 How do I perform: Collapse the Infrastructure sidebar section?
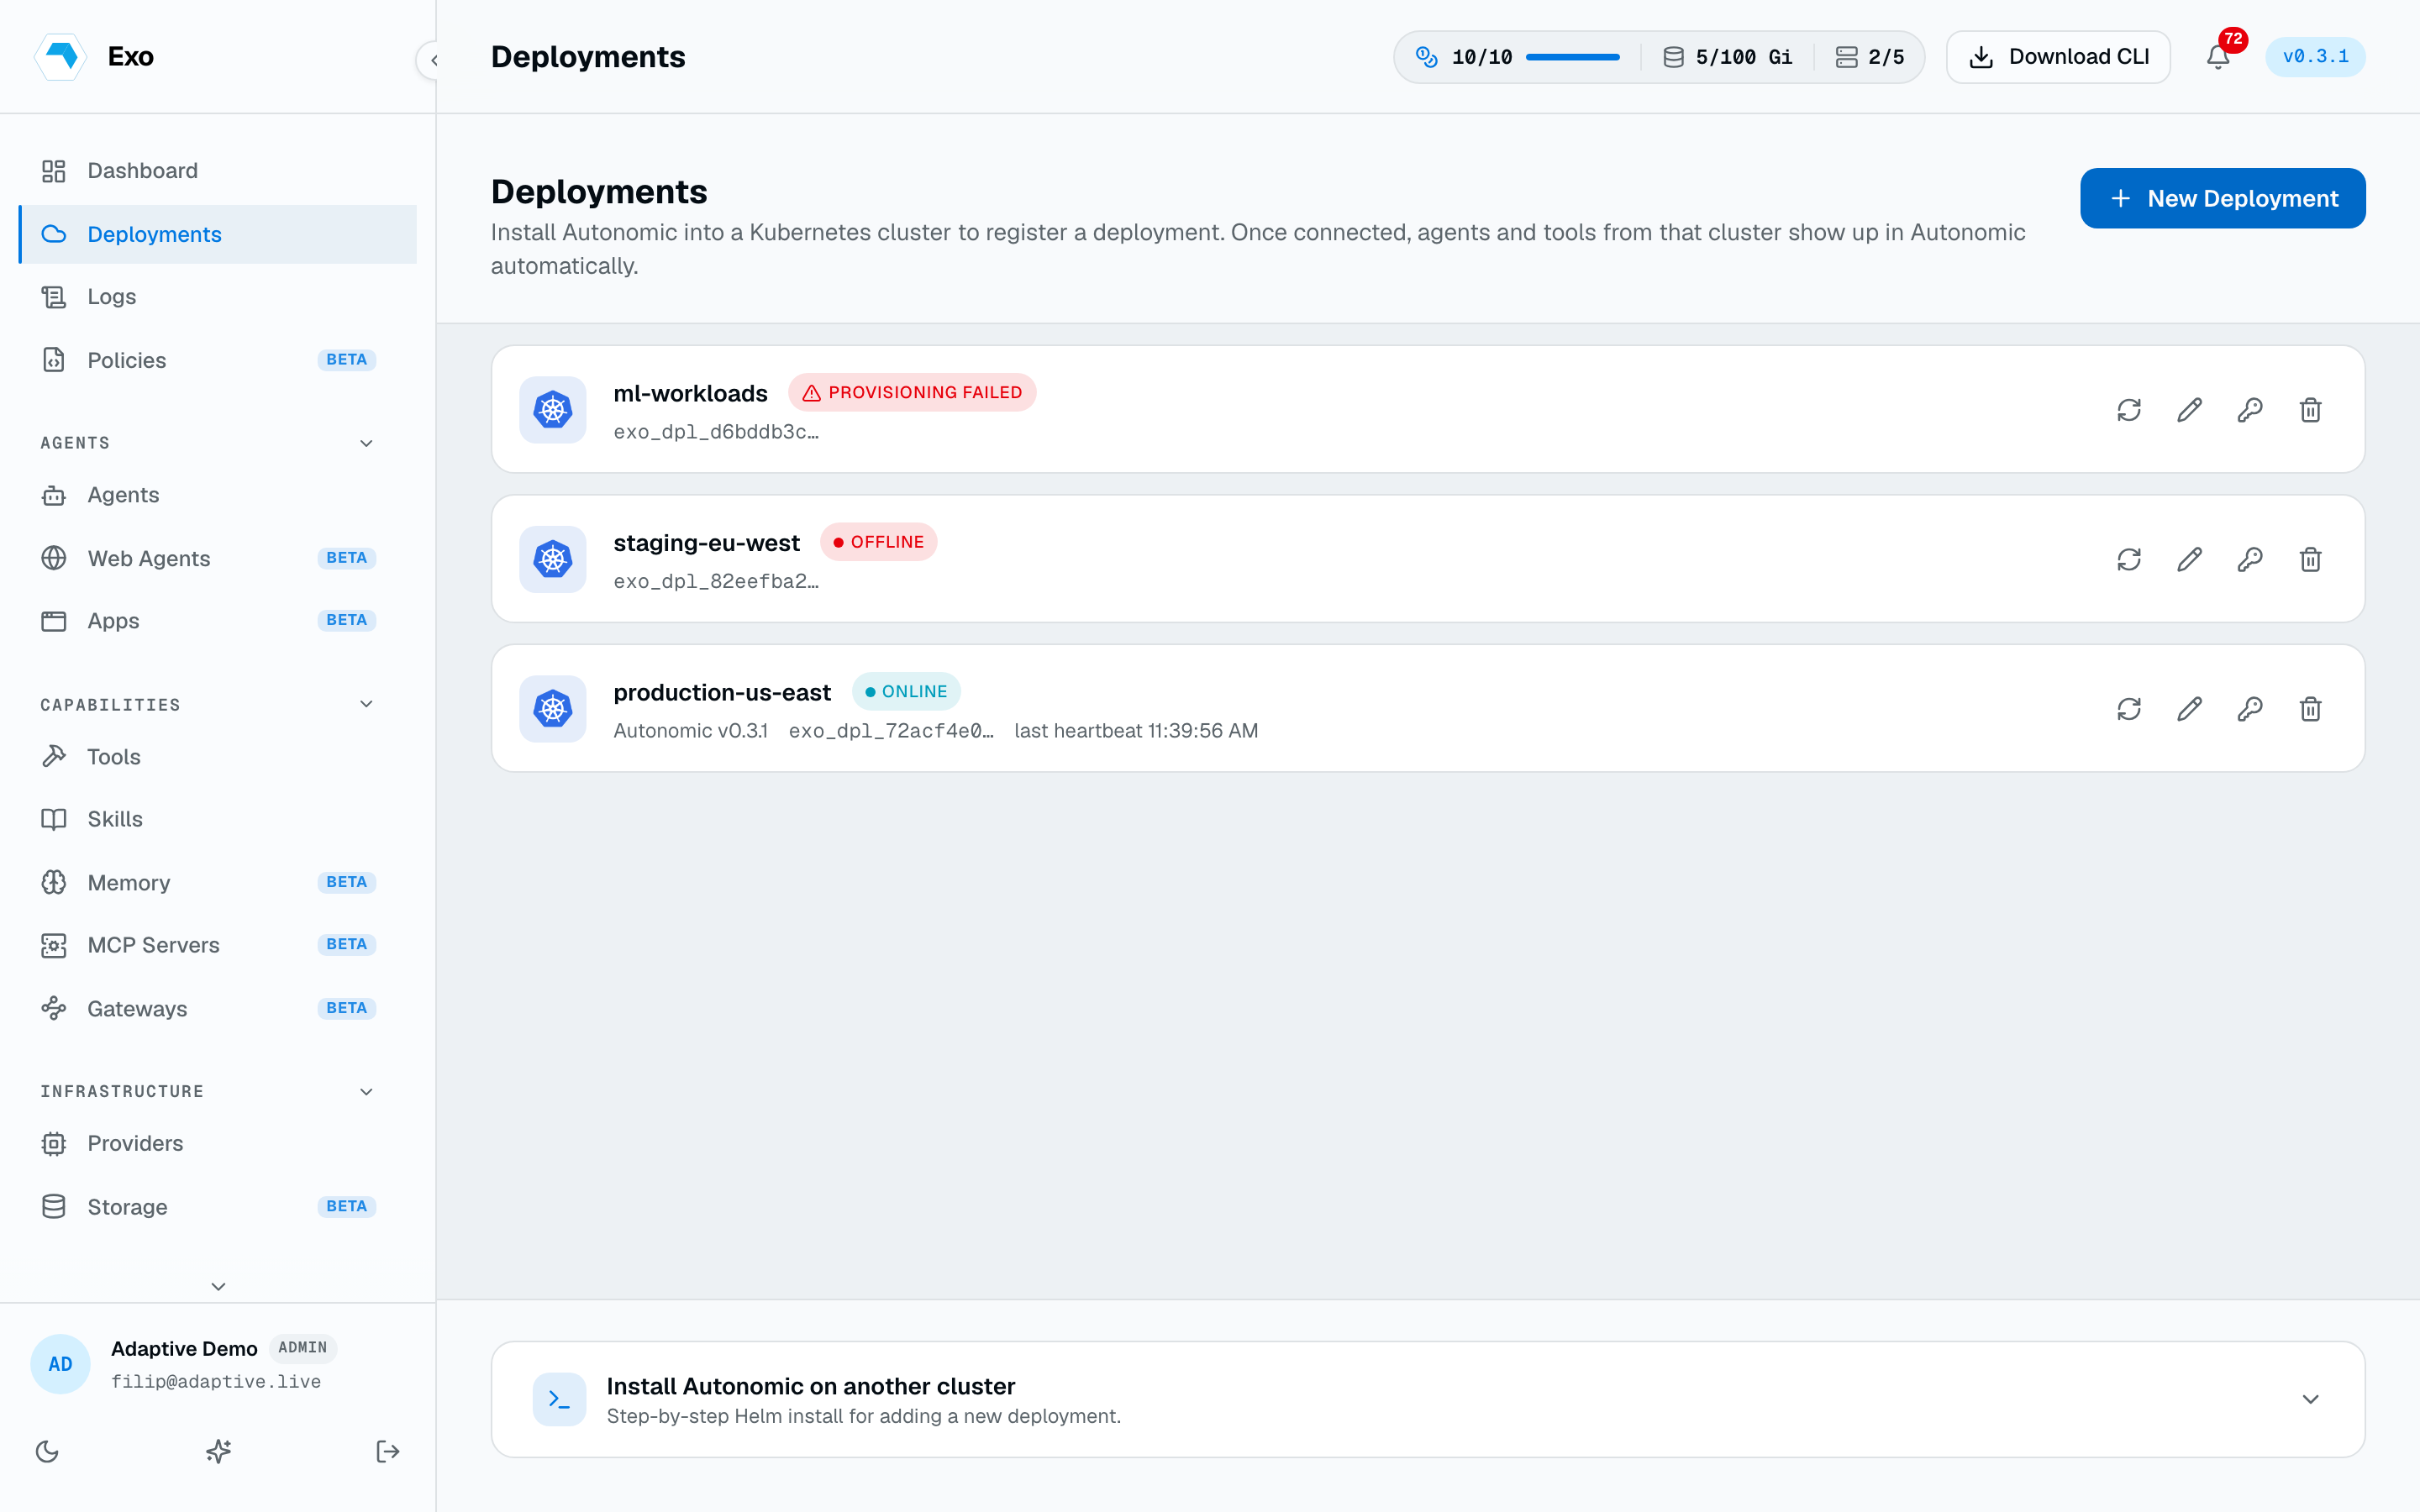click(x=366, y=1091)
